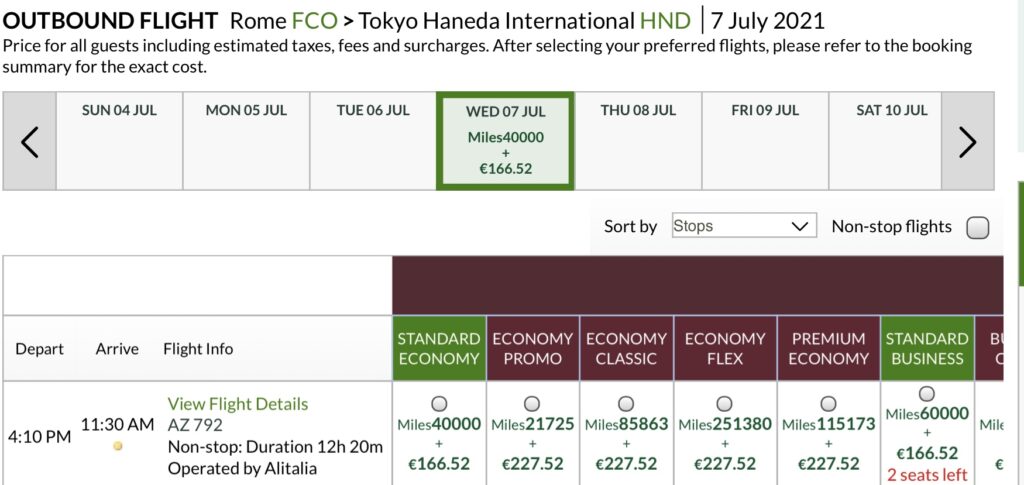1024x485 pixels.
Task: Click the Standard Economy column header
Action: tap(438, 348)
